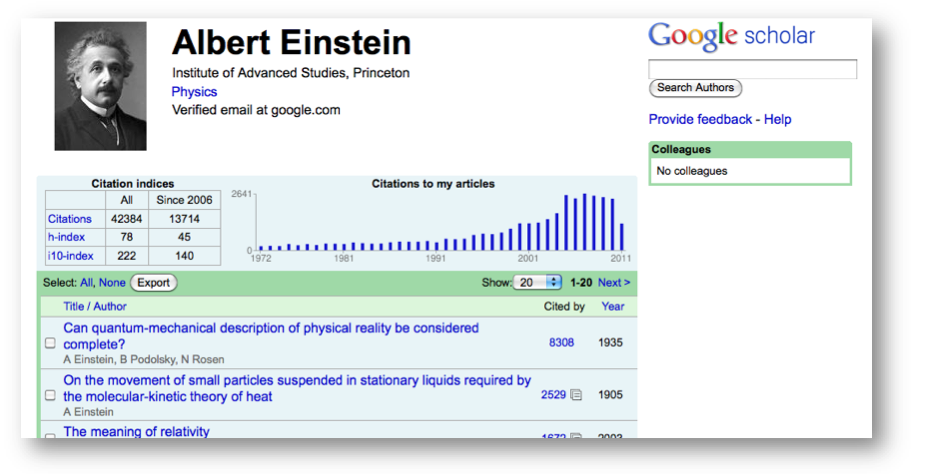Click Albert Einstein's profile photo
This screenshot has width=927, height=474.
coord(100,87)
